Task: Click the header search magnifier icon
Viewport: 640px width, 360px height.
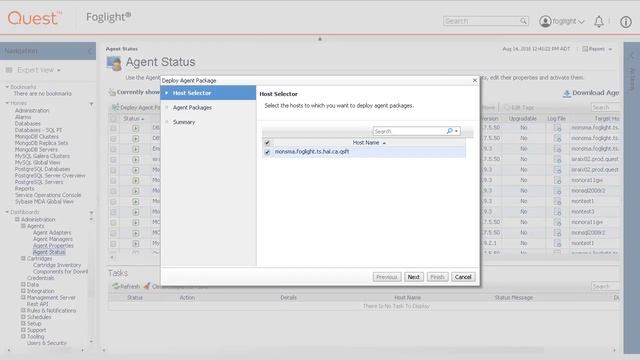Action: click(523, 21)
